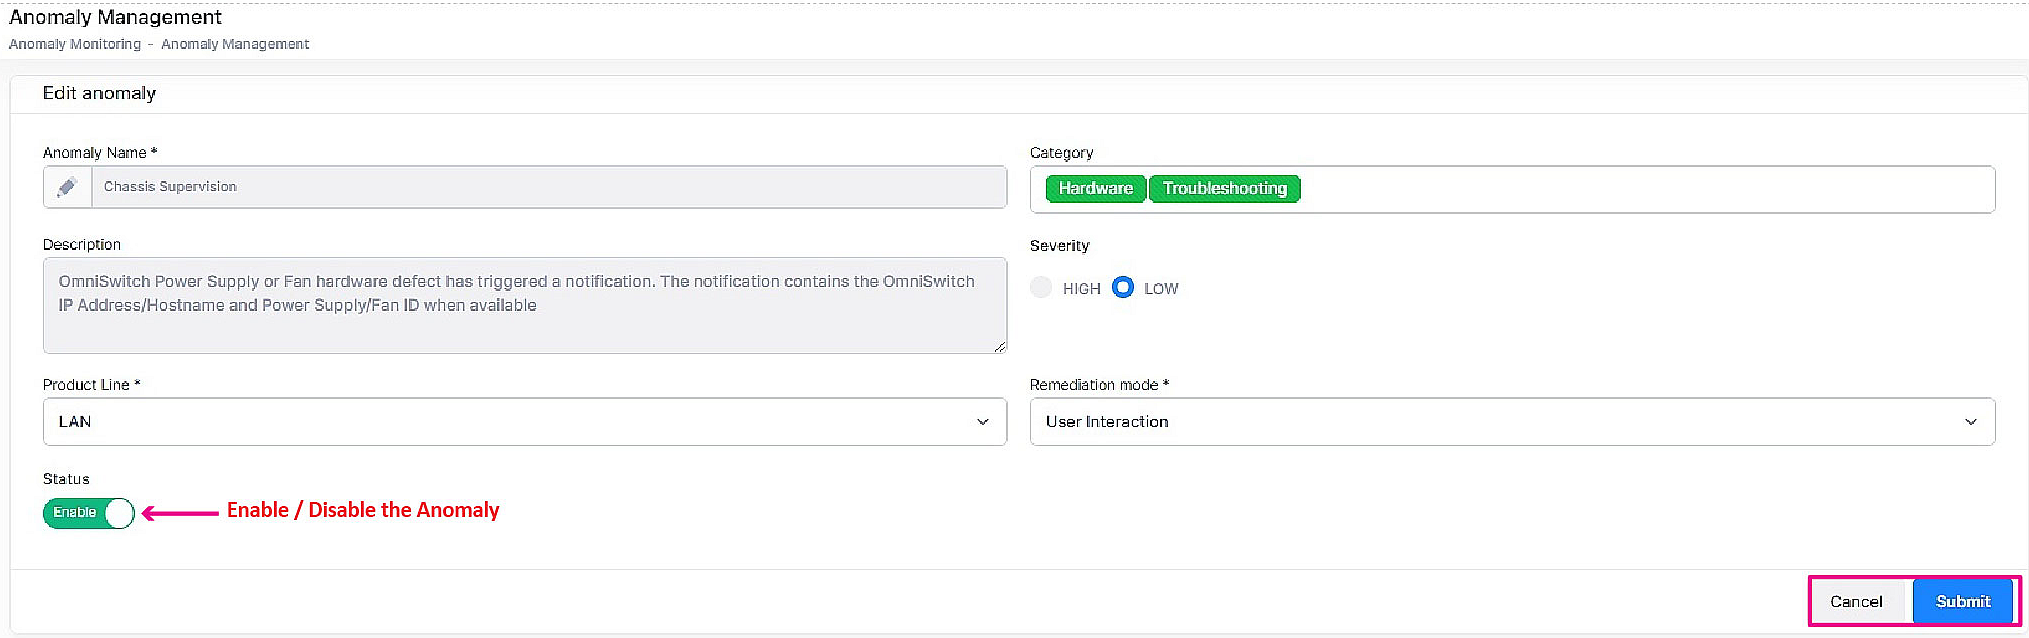Select the Hardware category tag

[1095, 189]
